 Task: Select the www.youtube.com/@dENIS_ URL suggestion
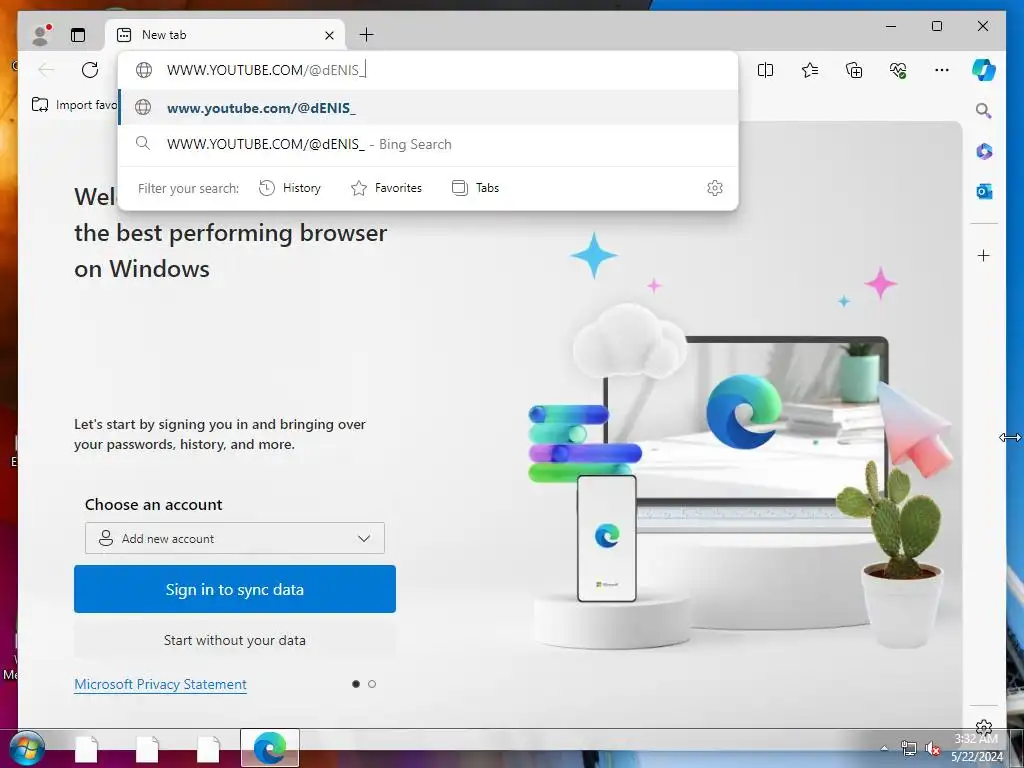(x=428, y=108)
